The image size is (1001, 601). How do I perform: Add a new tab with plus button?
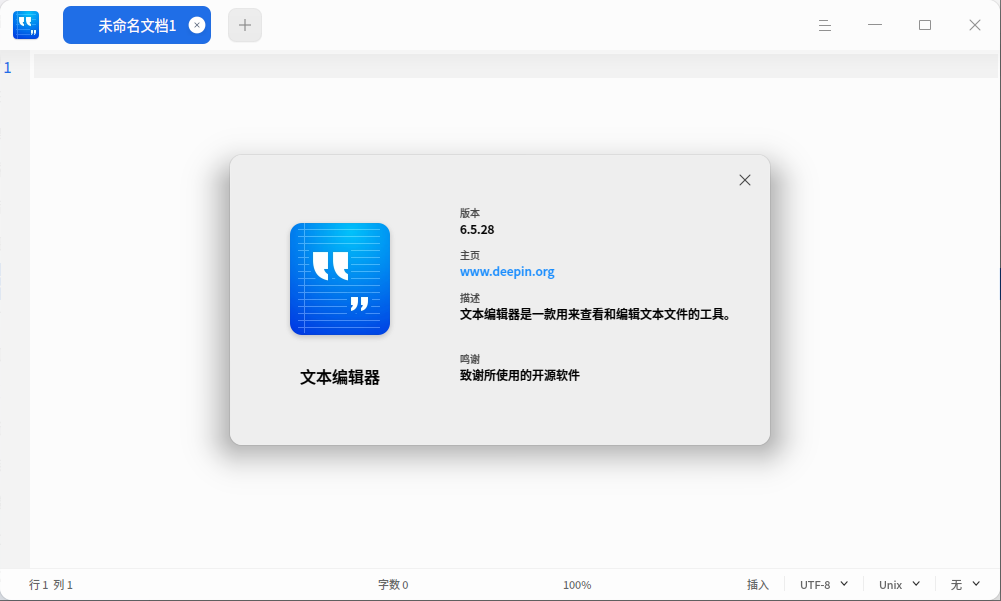point(245,25)
